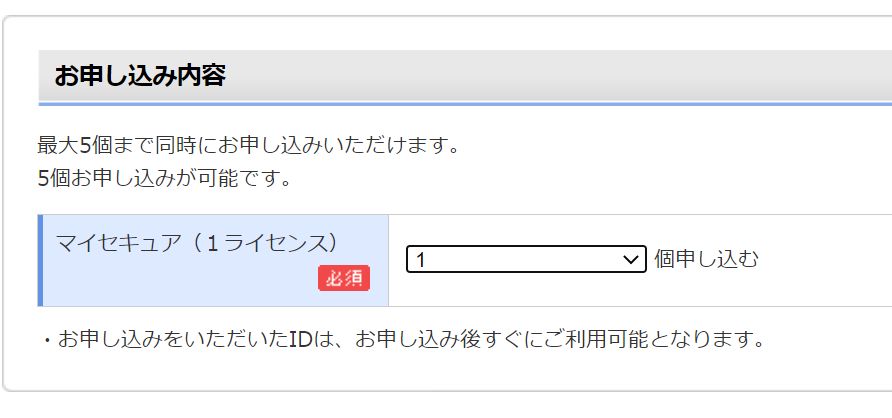Click the gray header bar right of title
Viewport: 892px width, 418px height.
(x=558, y=76)
